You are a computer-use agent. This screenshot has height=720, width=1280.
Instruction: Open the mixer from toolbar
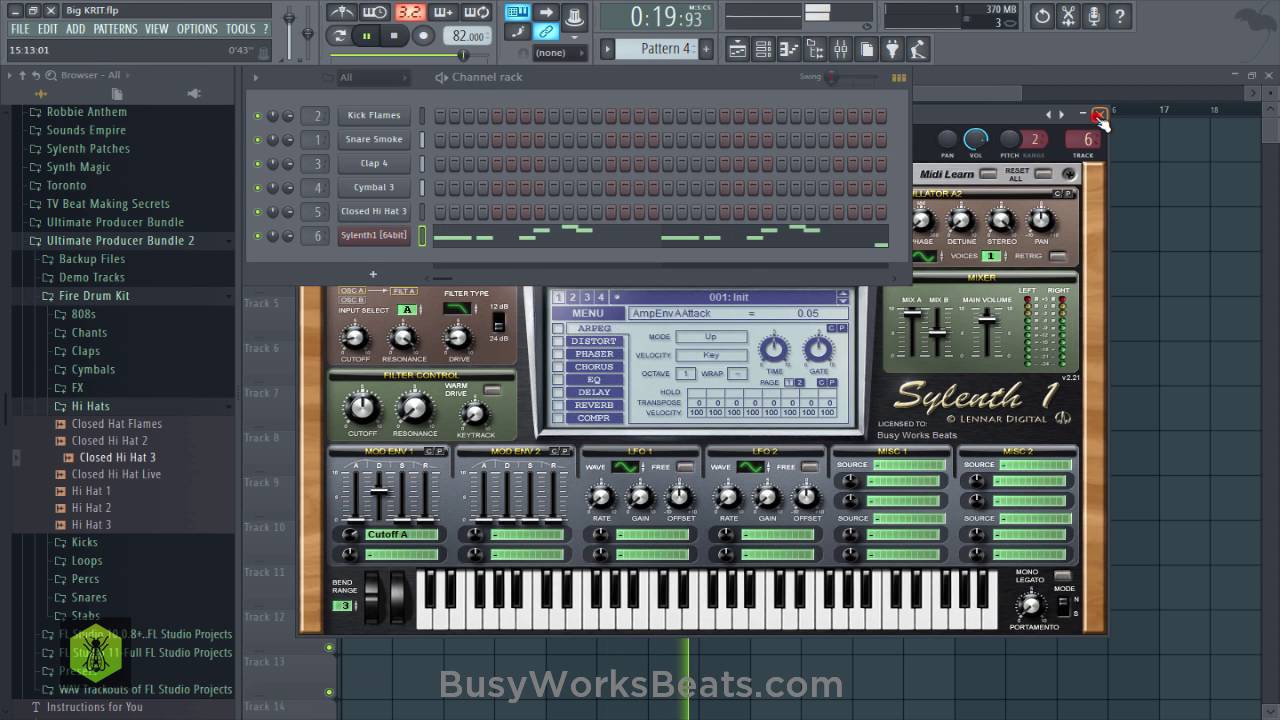click(x=841, y=49)
